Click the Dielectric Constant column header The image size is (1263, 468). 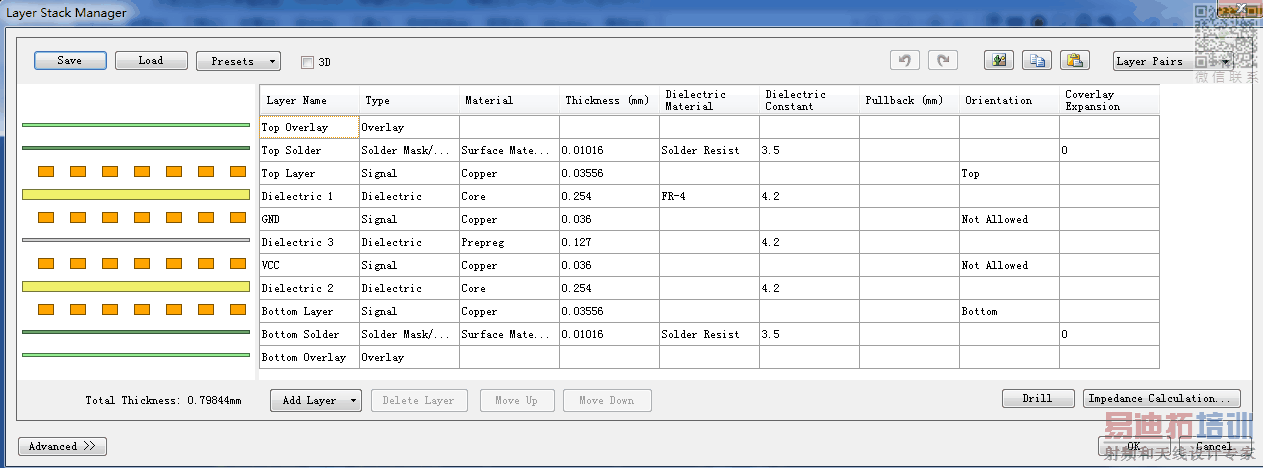pos(810,100)
